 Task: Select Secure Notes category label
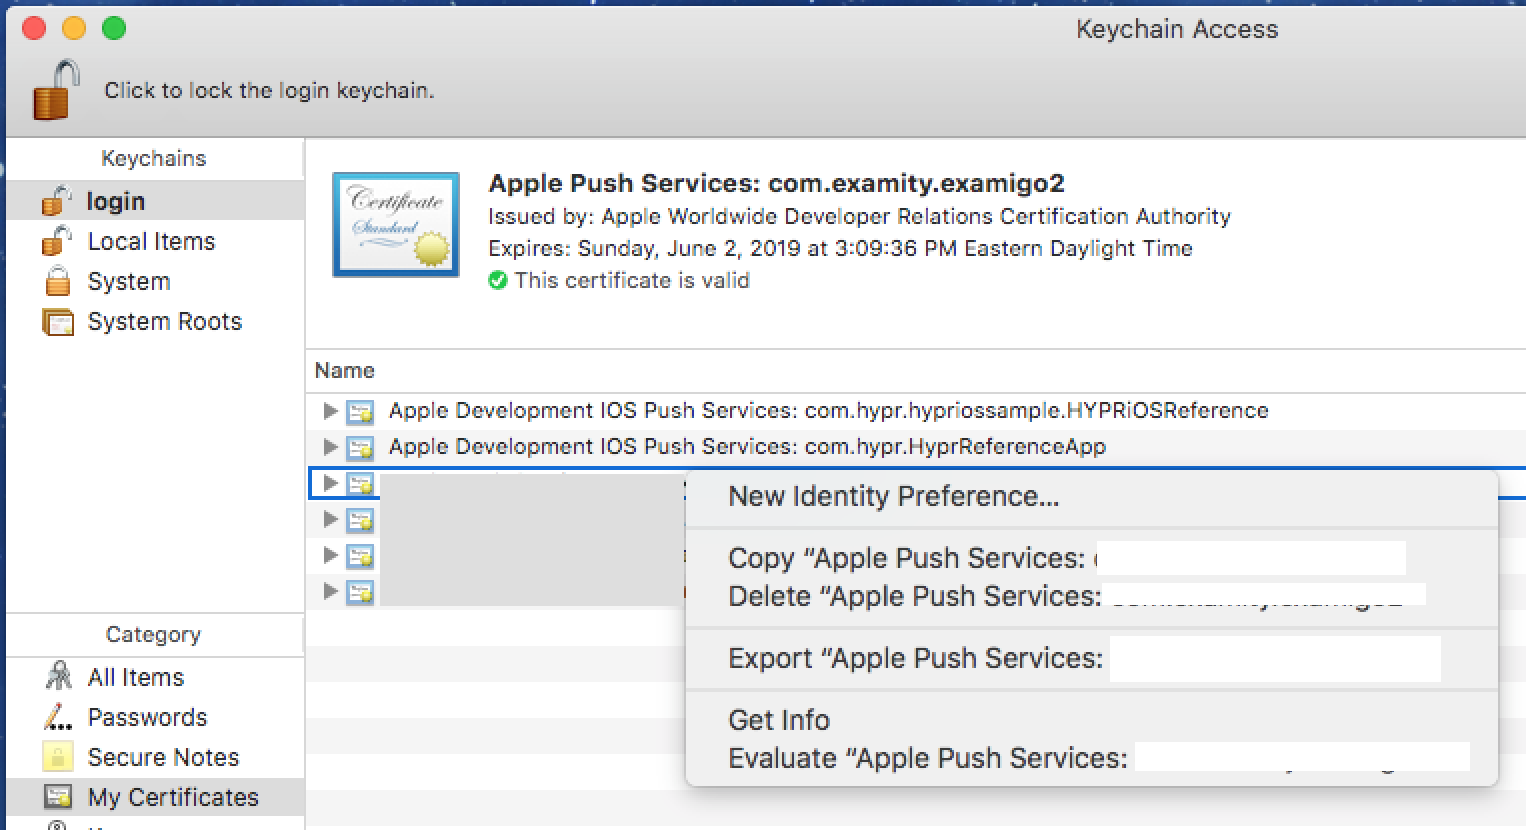coord(163,757)
